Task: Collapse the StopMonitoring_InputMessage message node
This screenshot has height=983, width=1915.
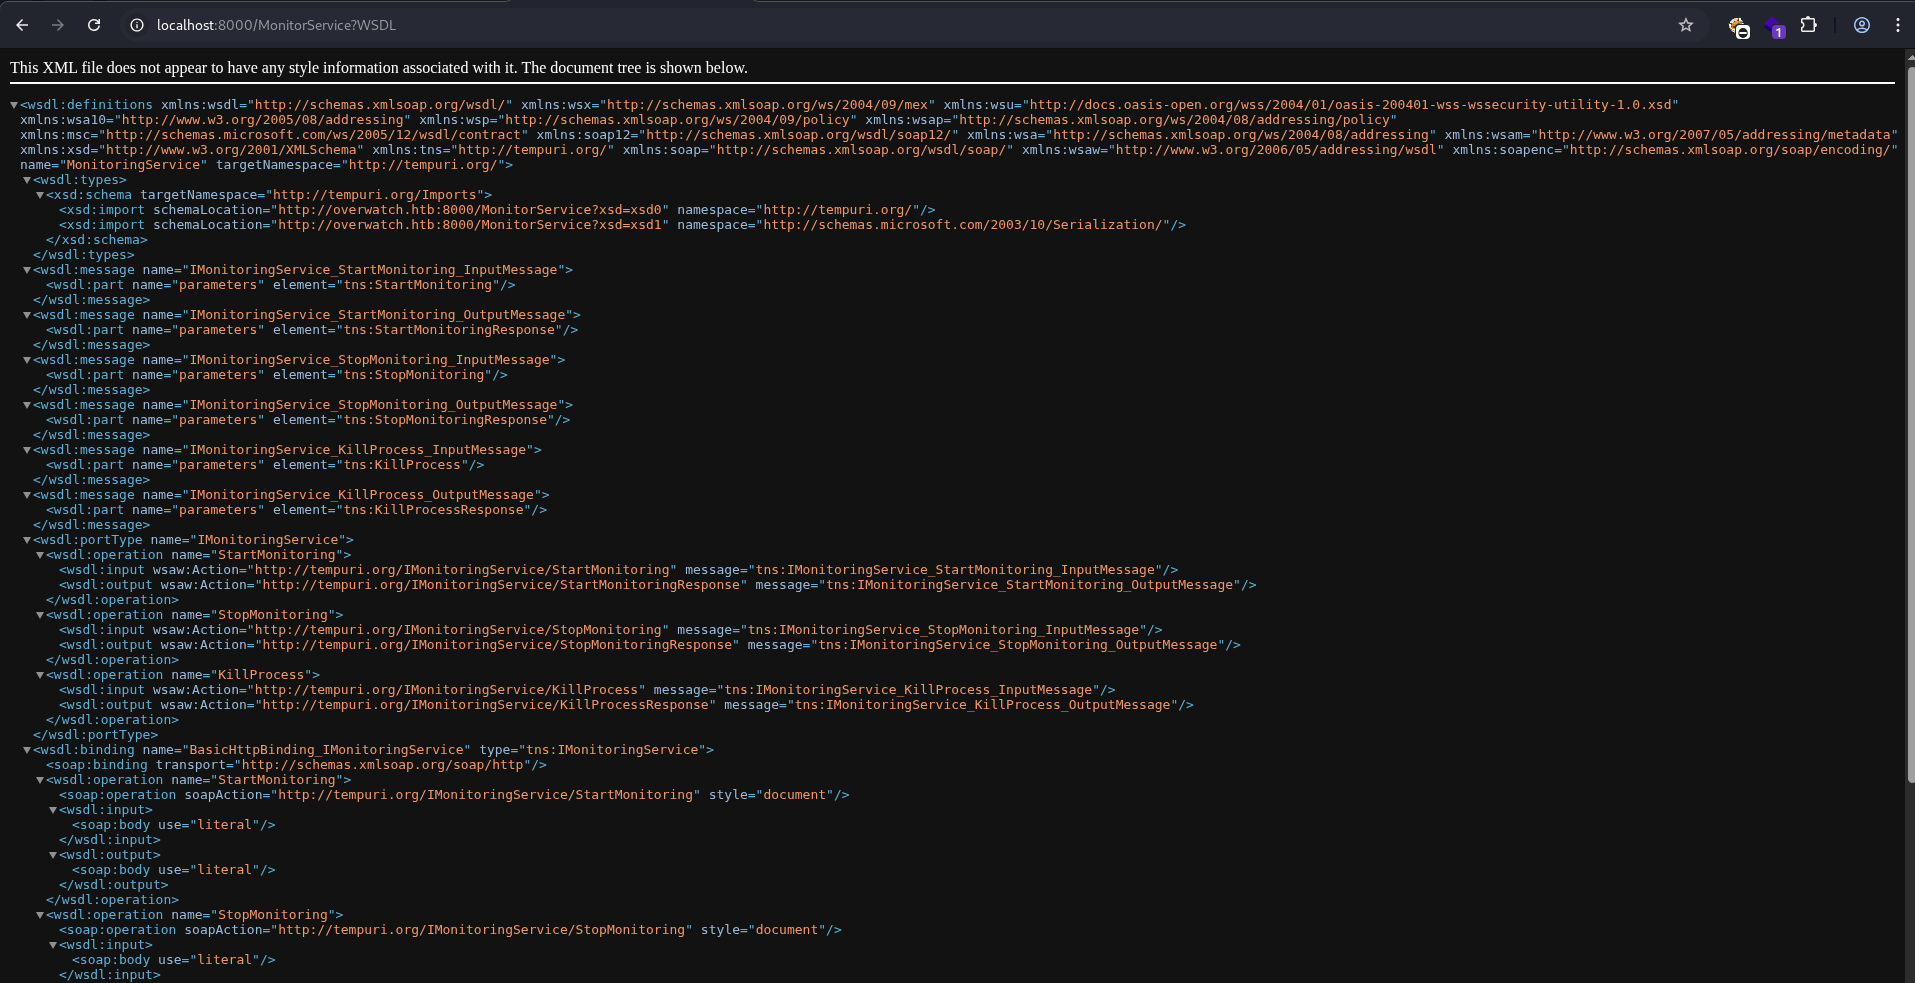Action: coord(27,360)
